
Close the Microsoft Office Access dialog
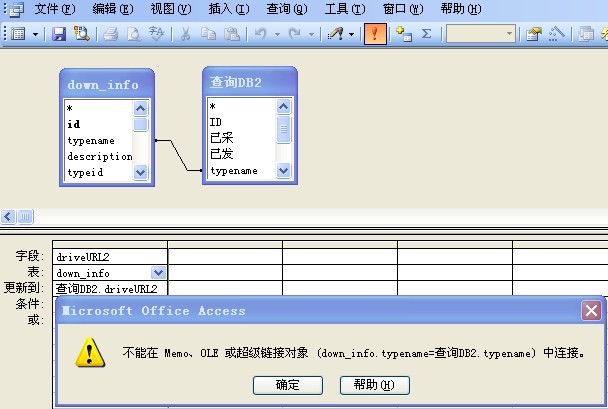pyautogui.click(x=591, y=311)
